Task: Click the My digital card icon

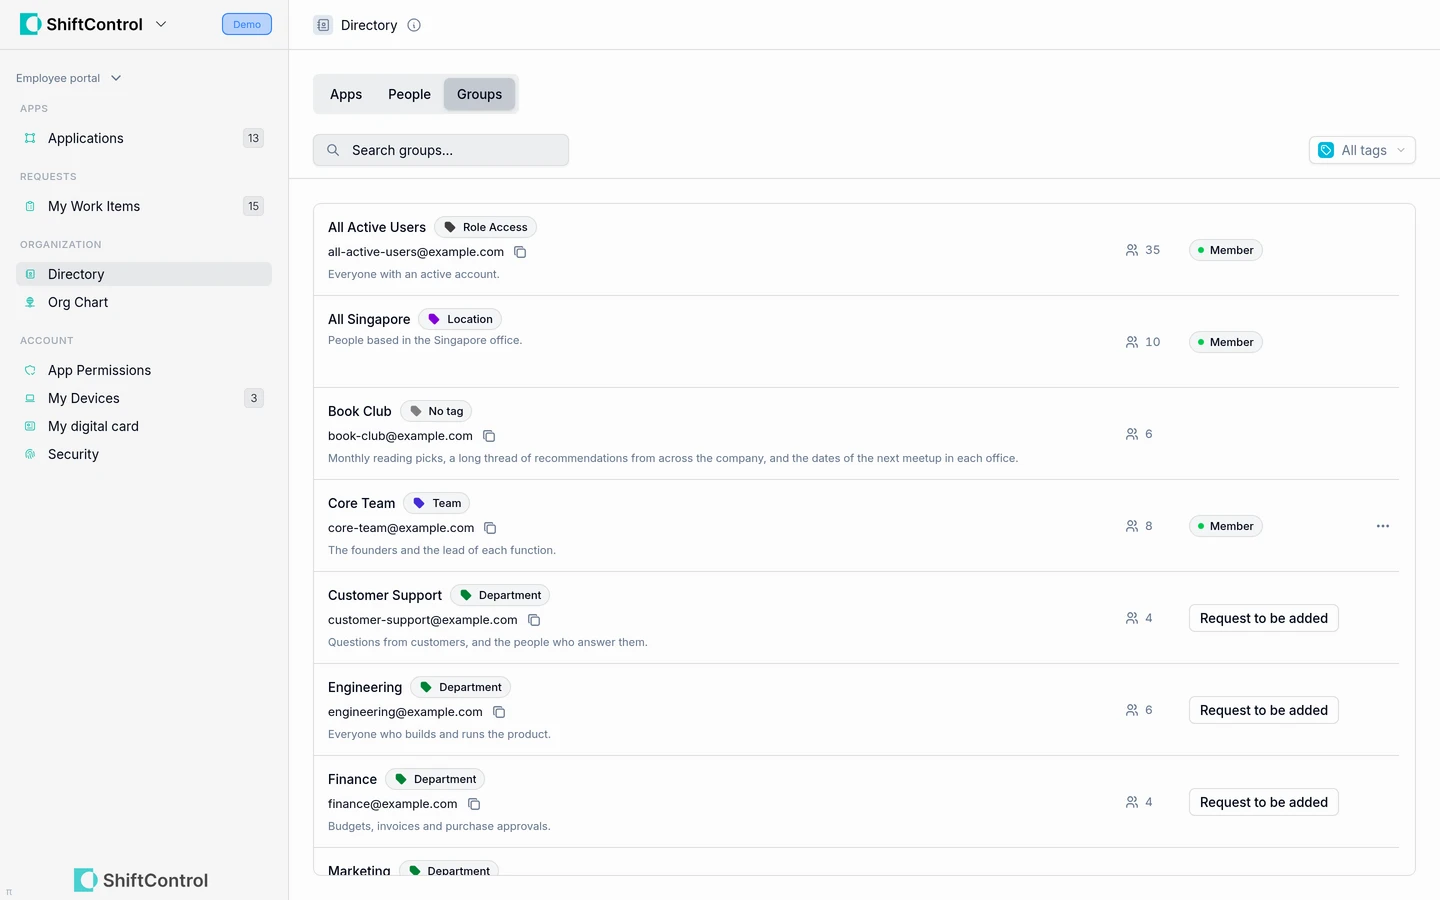Action: (x=30, y=426)
